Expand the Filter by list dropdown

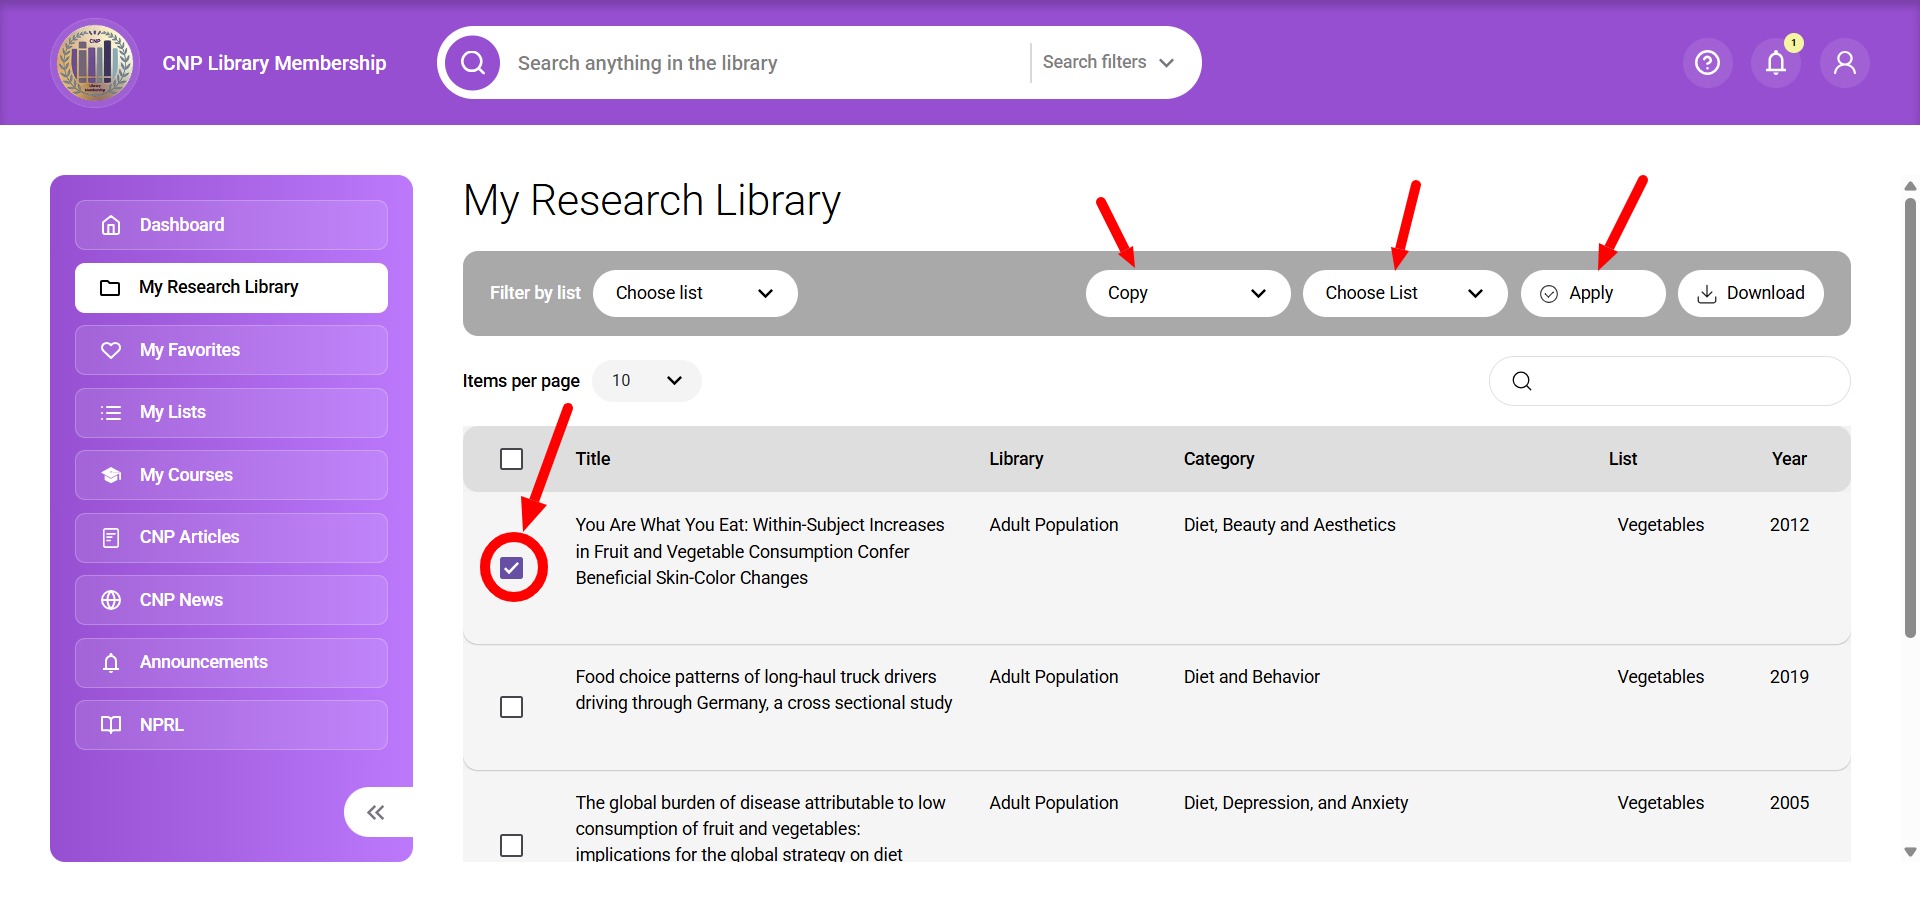[694, 293]
